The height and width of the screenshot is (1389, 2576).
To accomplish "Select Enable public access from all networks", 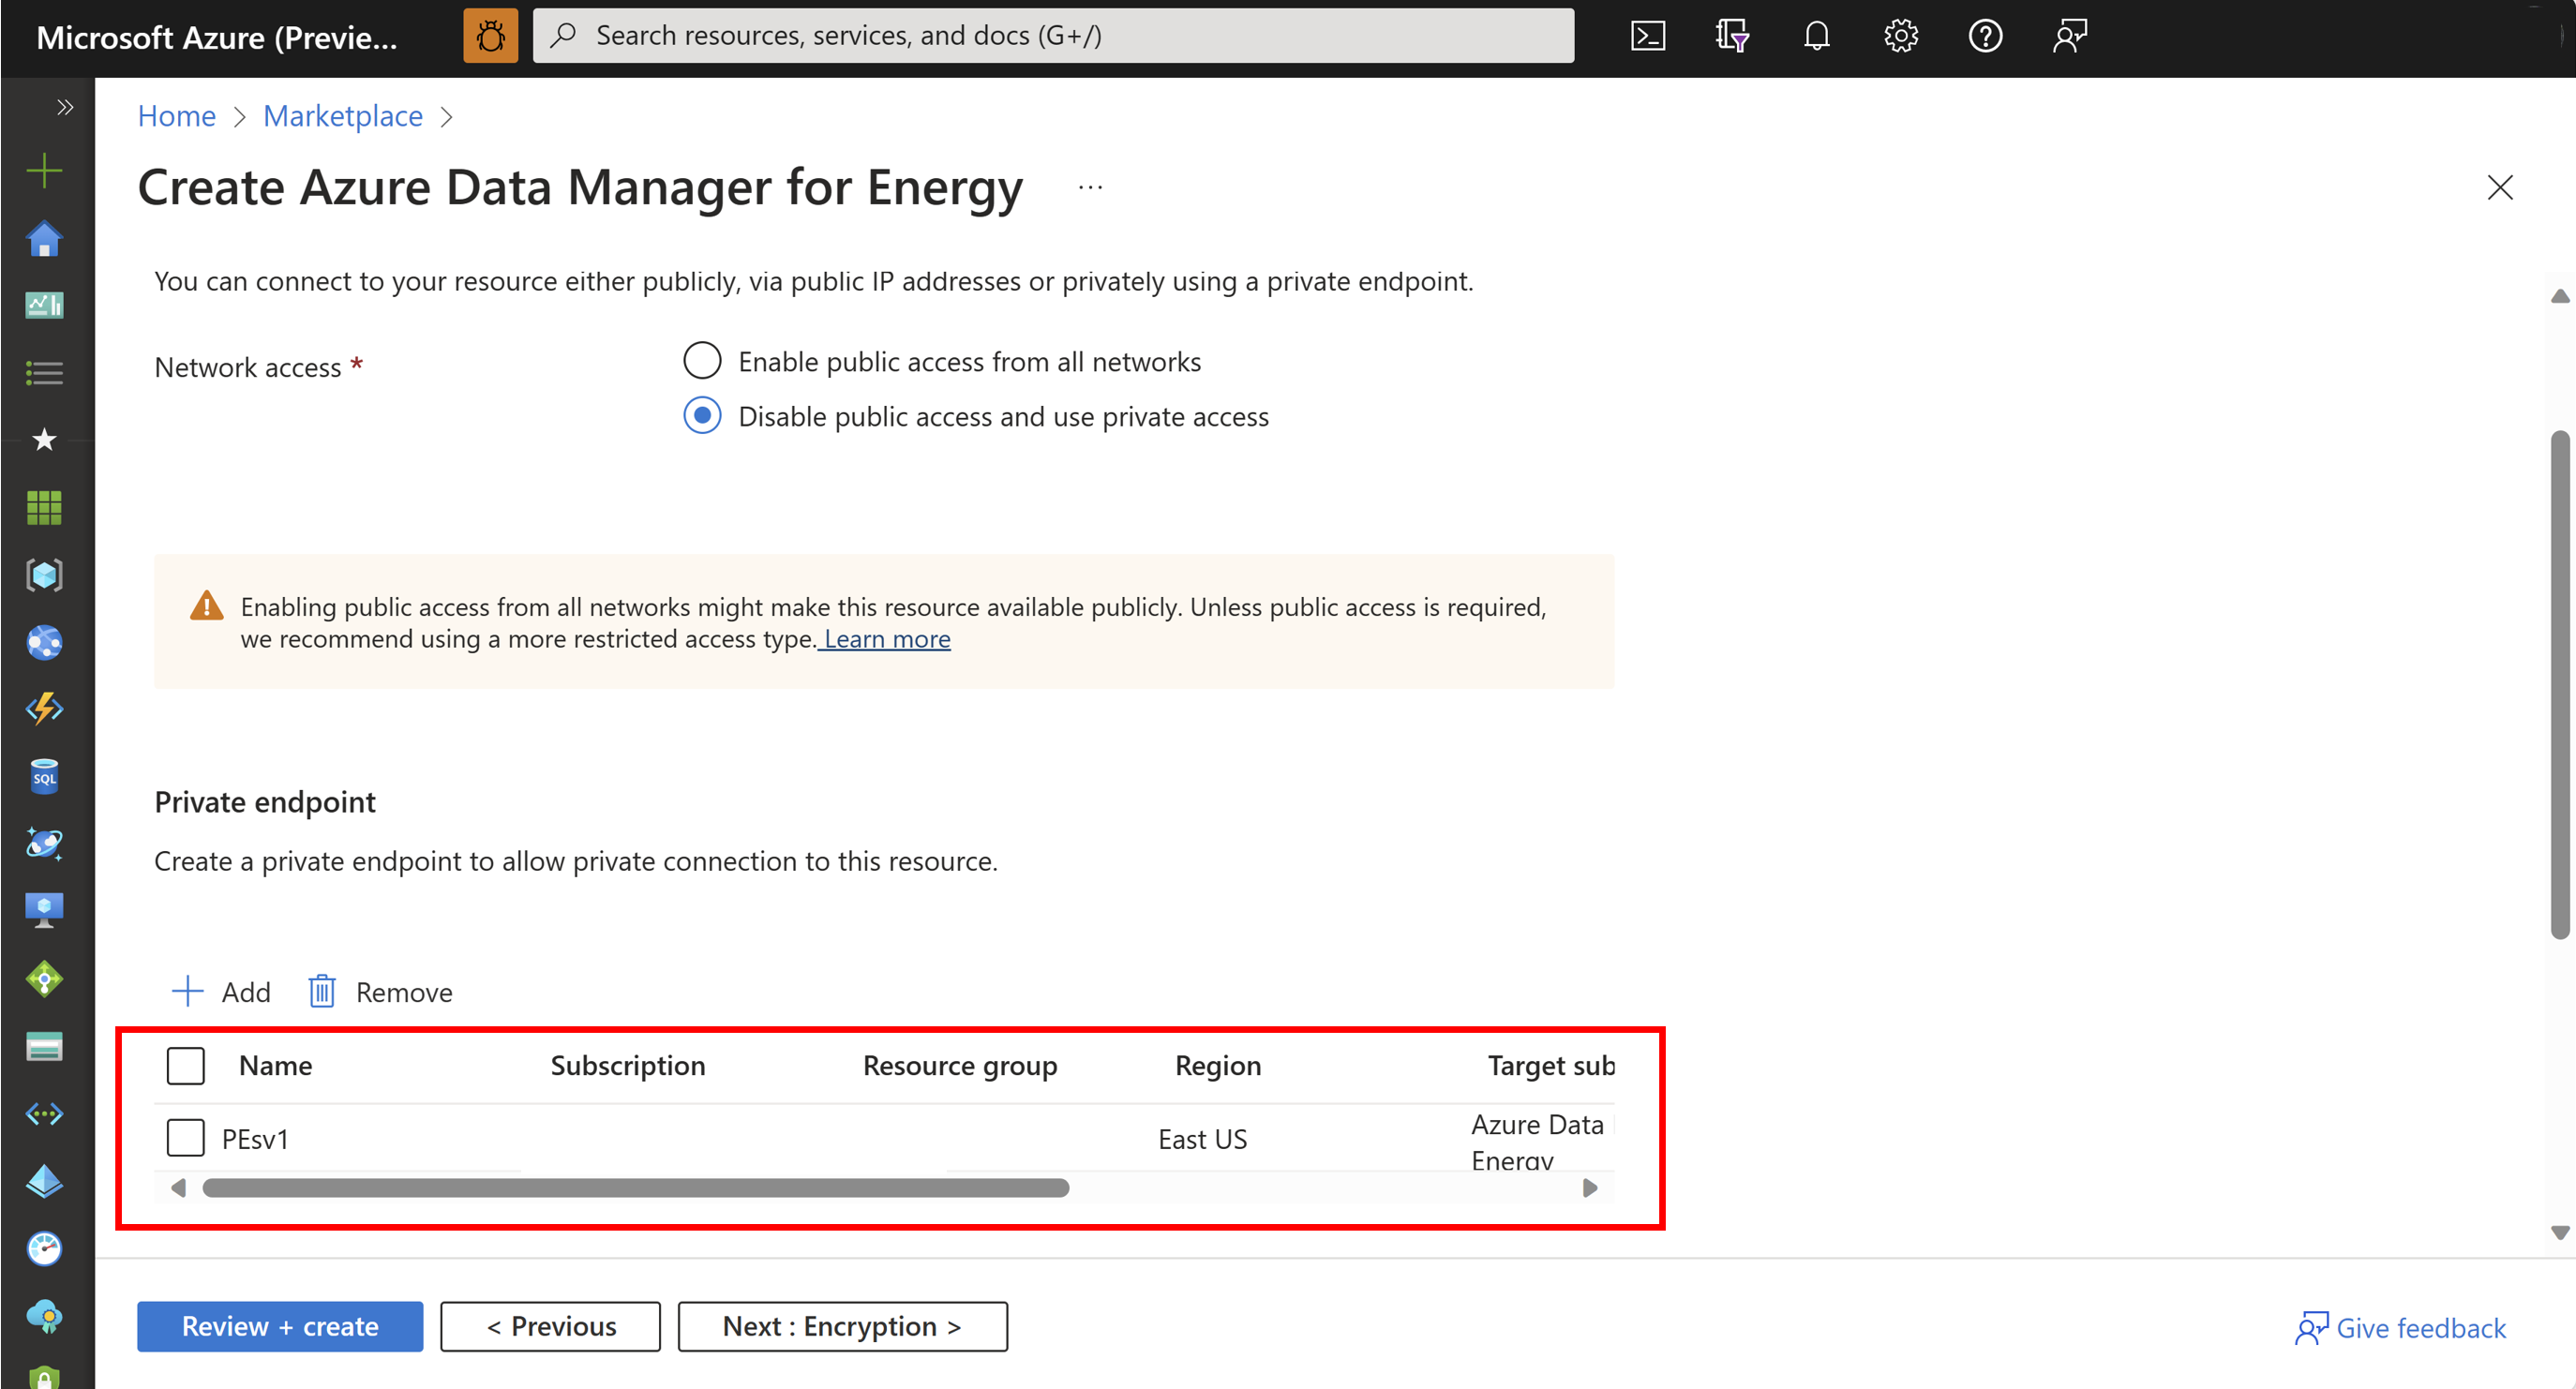I will tap(702, 361).
